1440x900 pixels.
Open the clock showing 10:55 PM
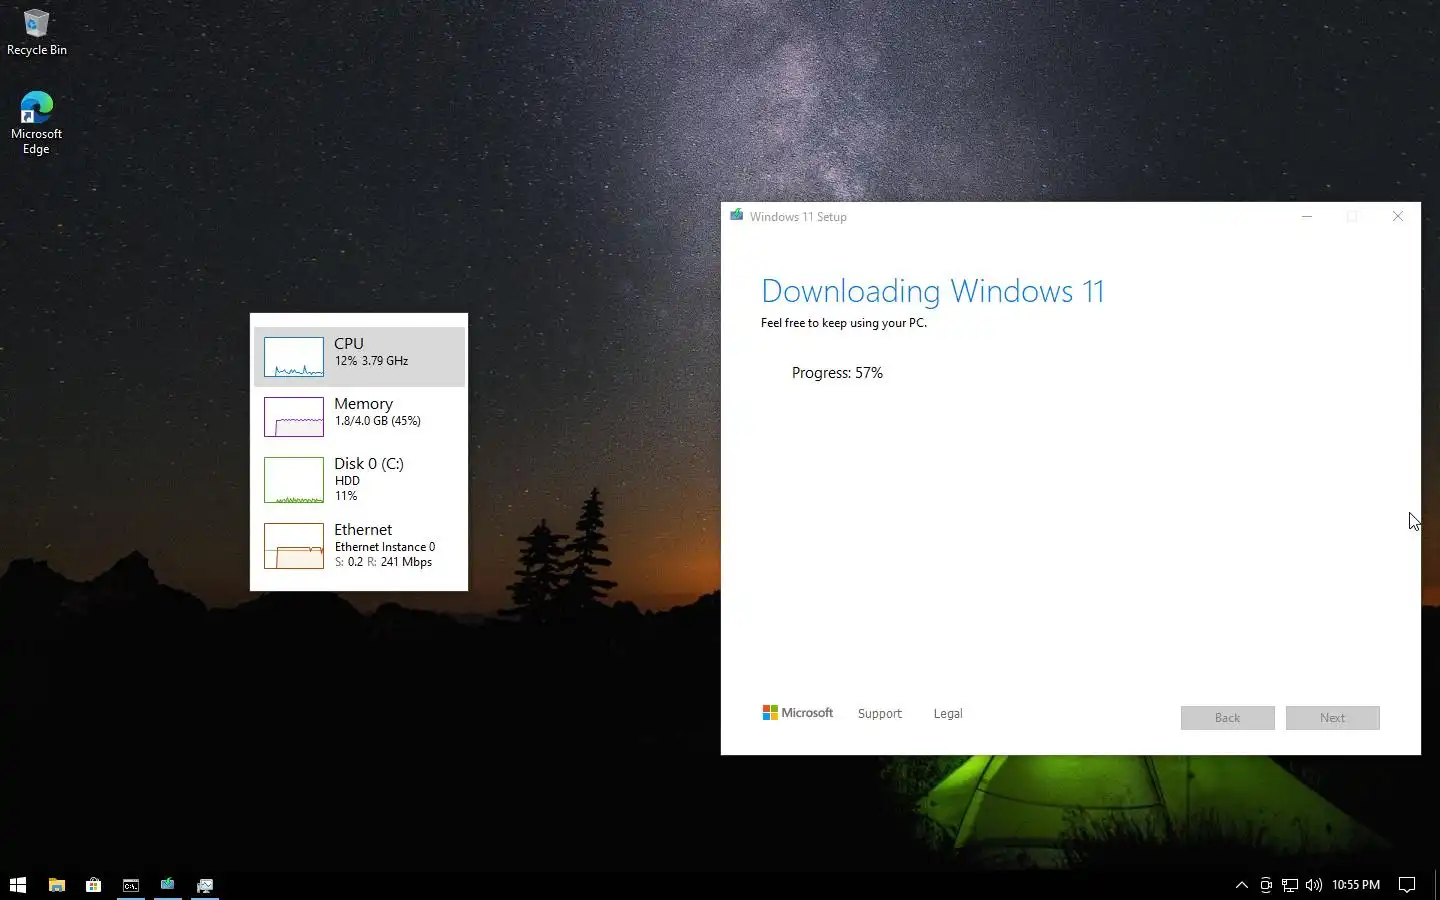tap(1356, 885)
